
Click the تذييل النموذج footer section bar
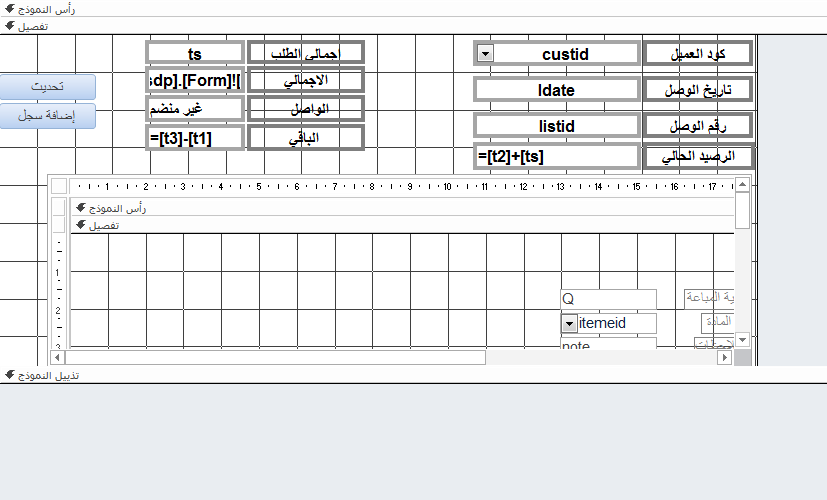click(x=414, y=375)
